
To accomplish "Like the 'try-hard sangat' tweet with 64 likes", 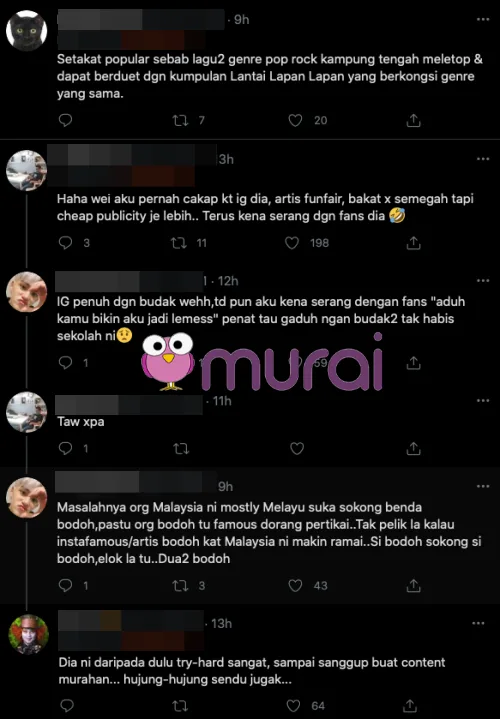I will (293, 706).
